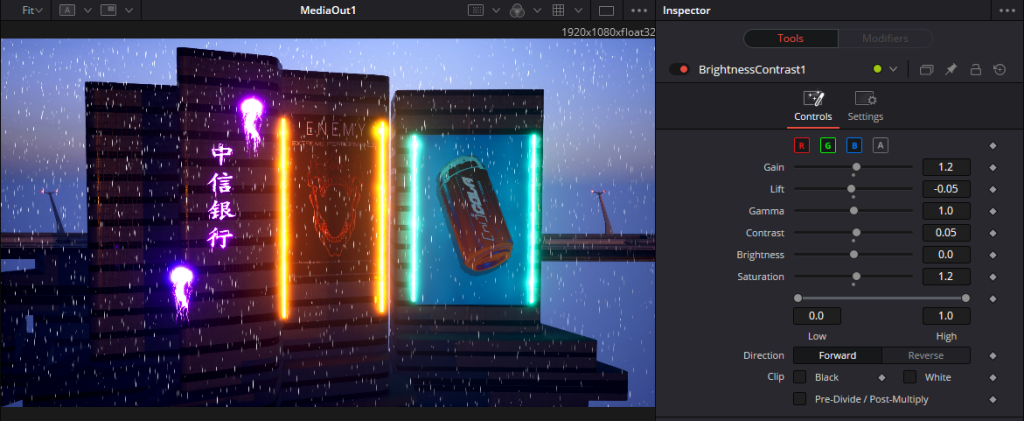Open the viewer A buffer dropdown arrow
This screenshot has width=1024, height=421.
tap(87, 10)
